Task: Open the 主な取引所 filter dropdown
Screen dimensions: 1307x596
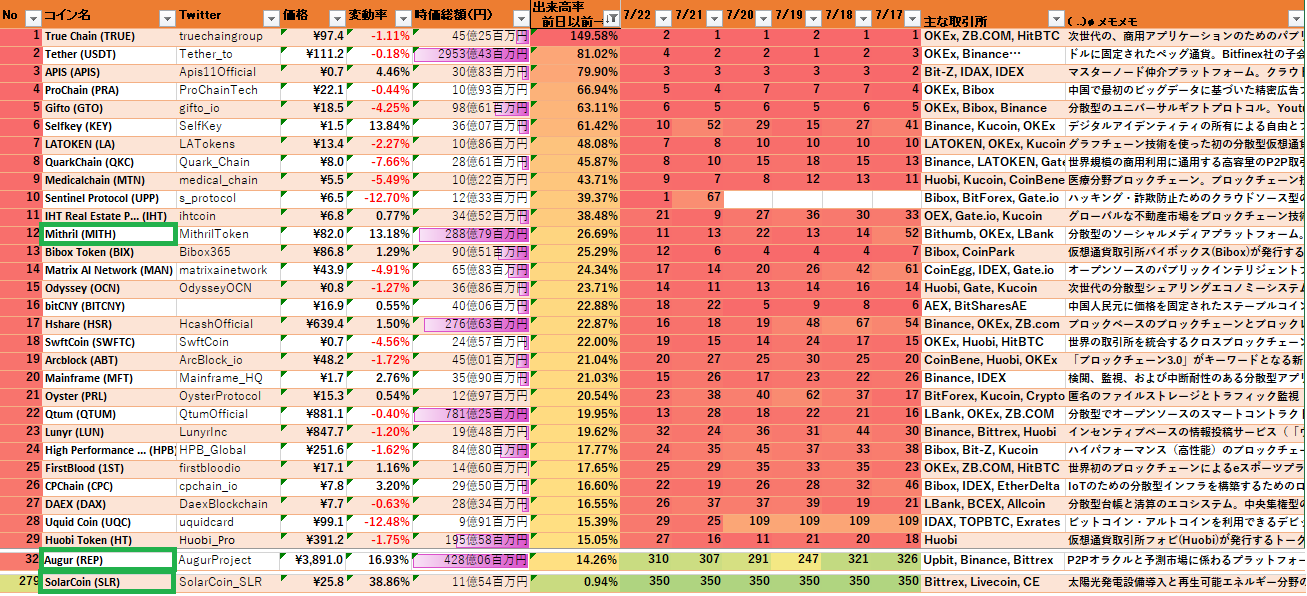Action: pos(1056,19)
